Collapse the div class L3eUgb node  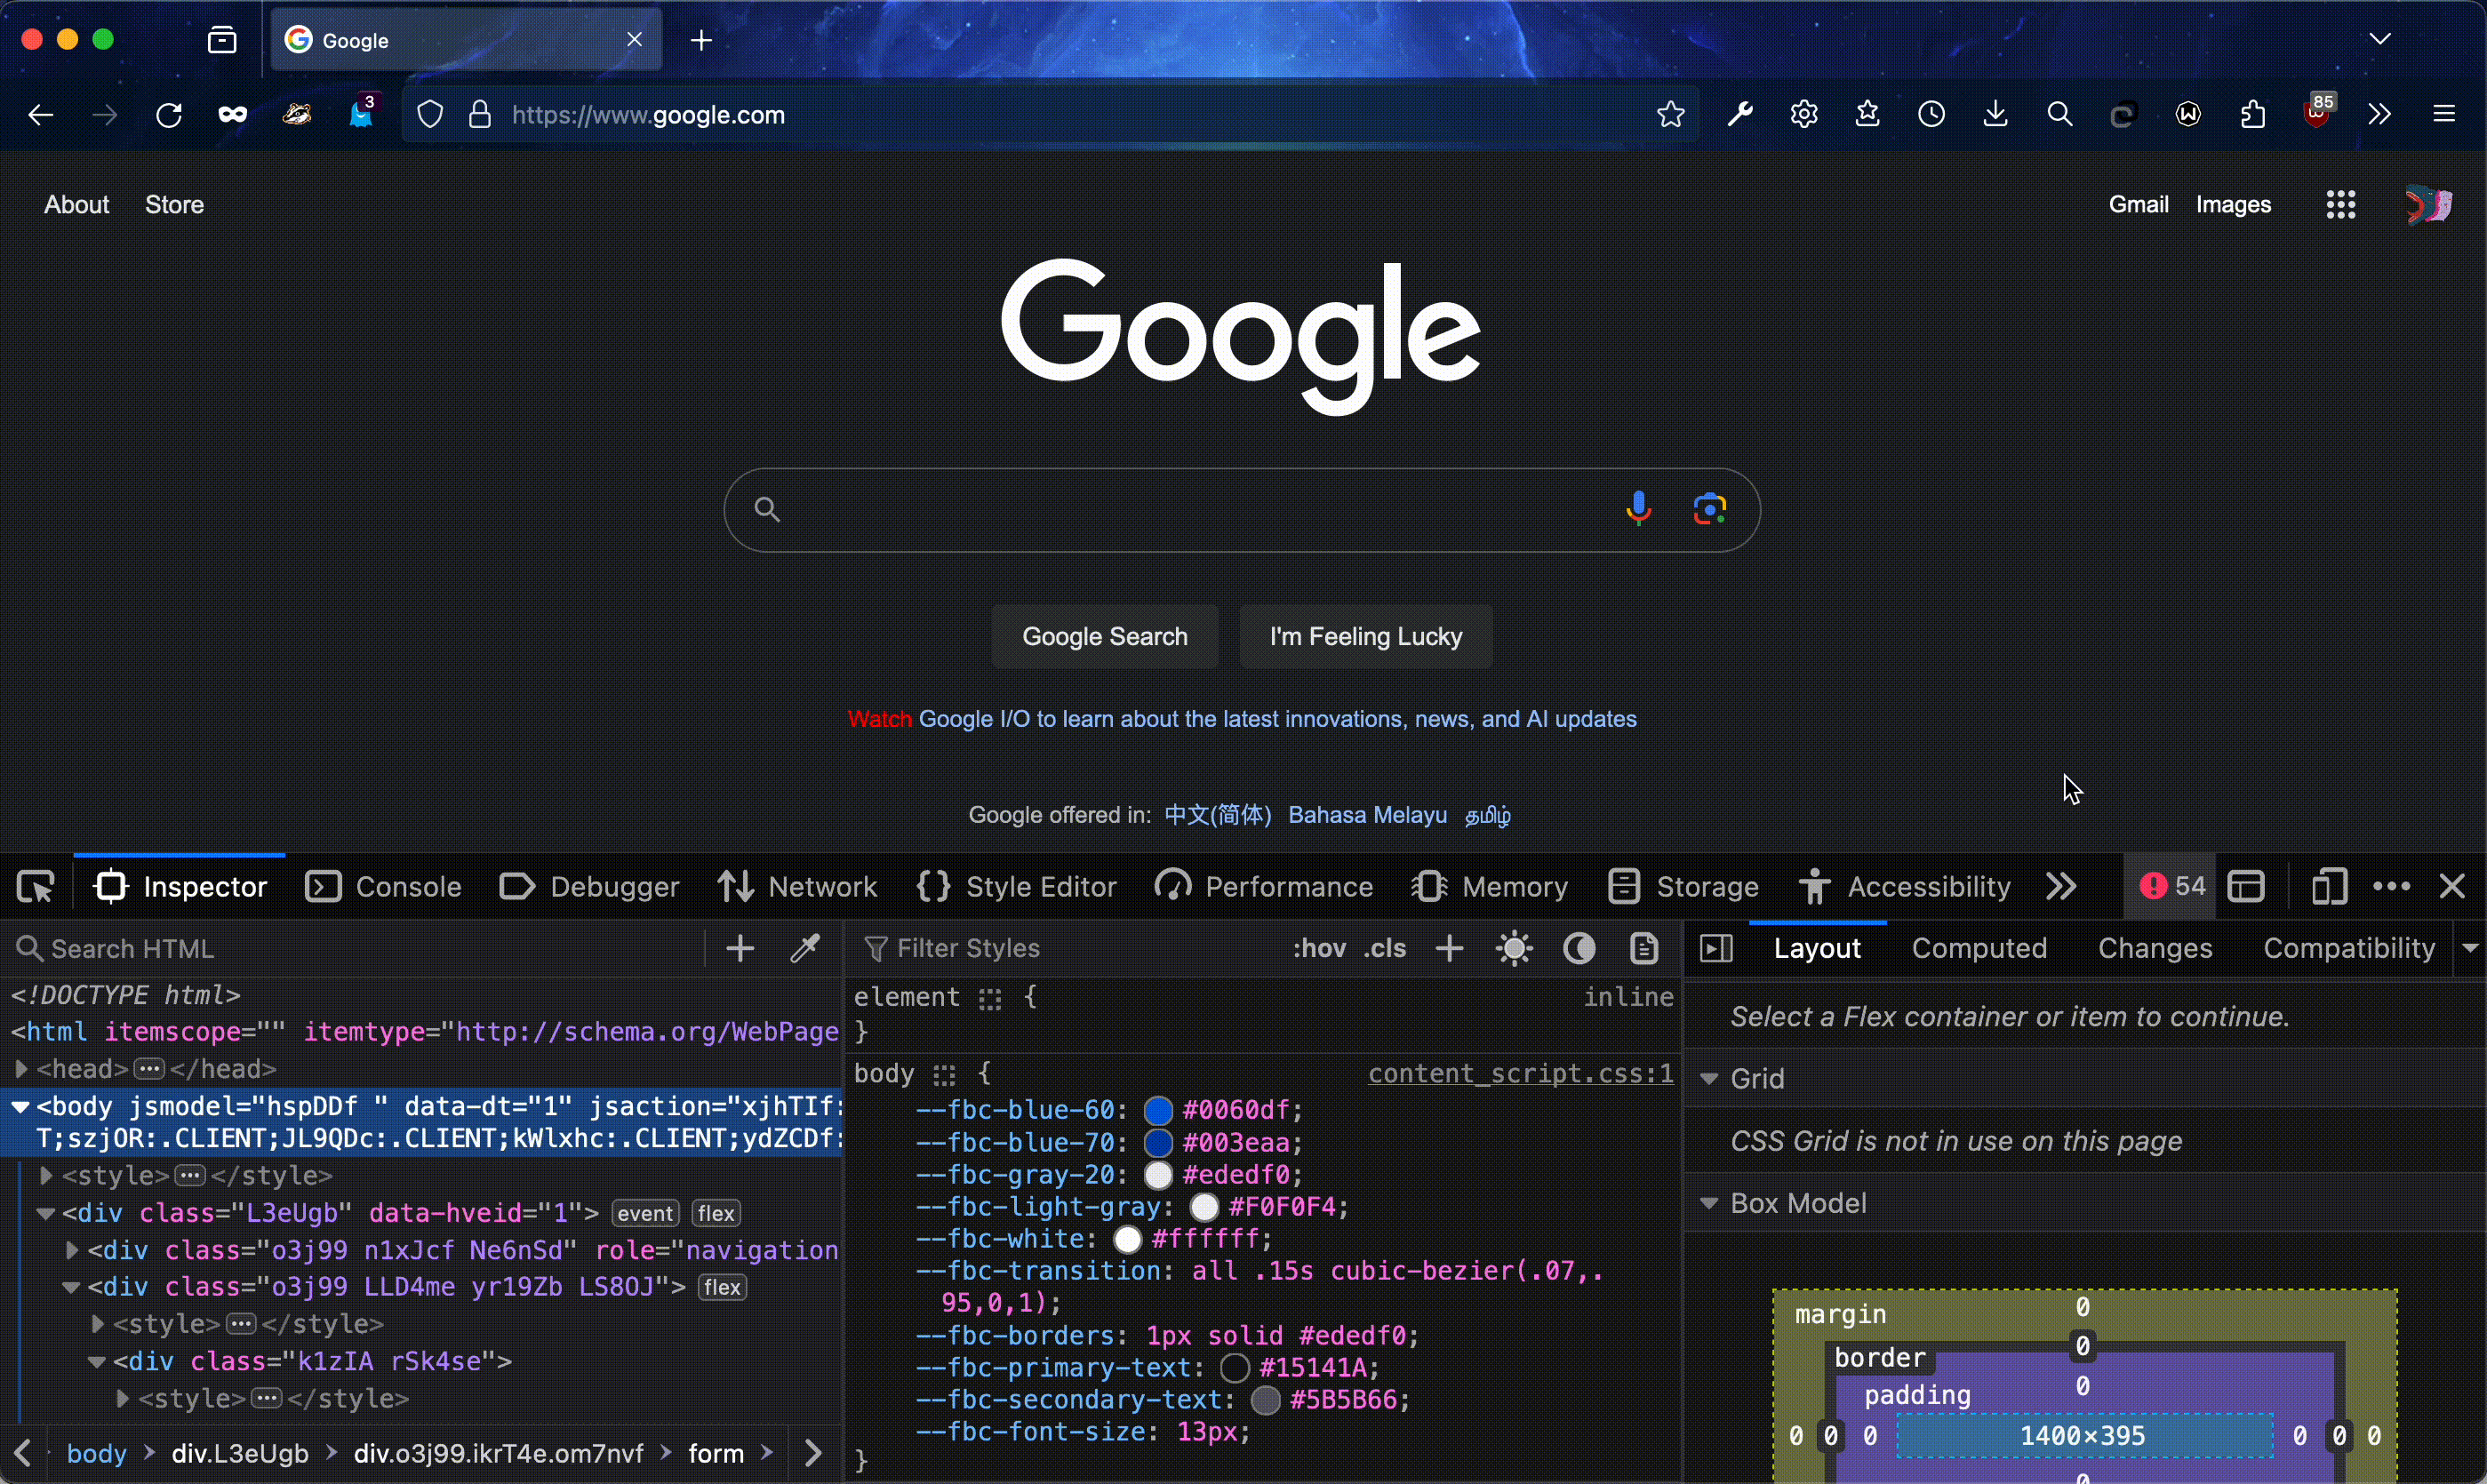click(46, 1214)
